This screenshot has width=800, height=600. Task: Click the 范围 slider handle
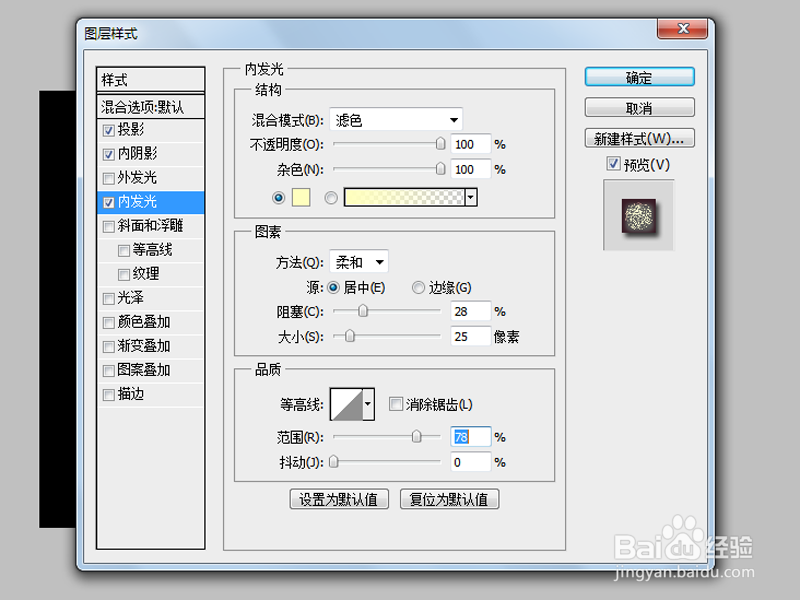417,436
